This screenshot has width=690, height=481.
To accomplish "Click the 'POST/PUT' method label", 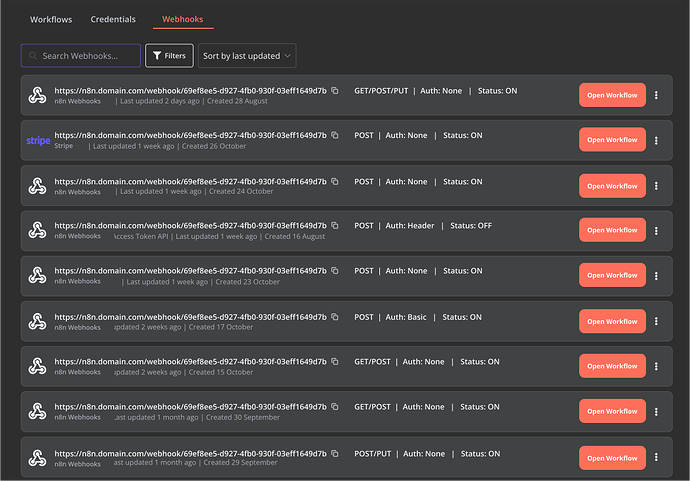I will click(x=372, y=453).
